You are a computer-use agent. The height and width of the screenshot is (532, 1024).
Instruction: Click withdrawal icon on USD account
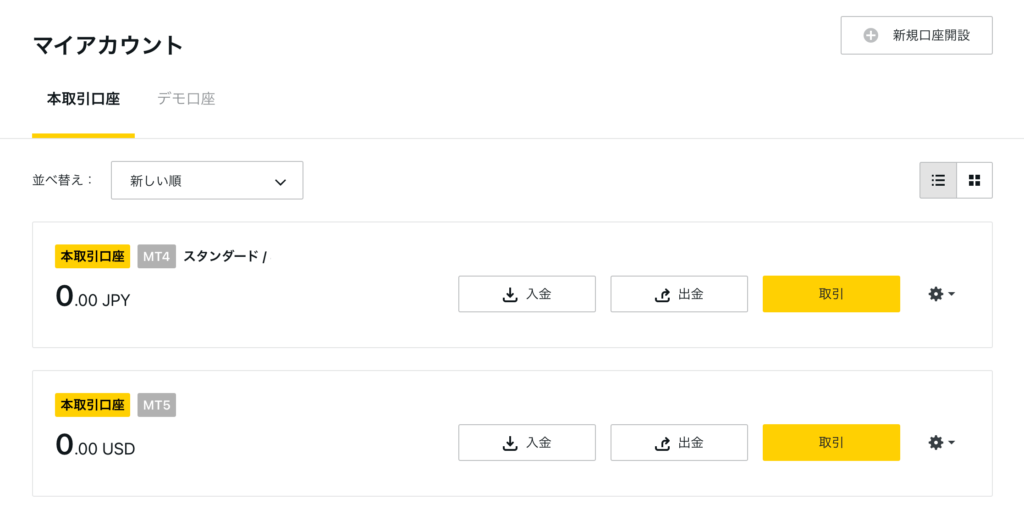662,443
